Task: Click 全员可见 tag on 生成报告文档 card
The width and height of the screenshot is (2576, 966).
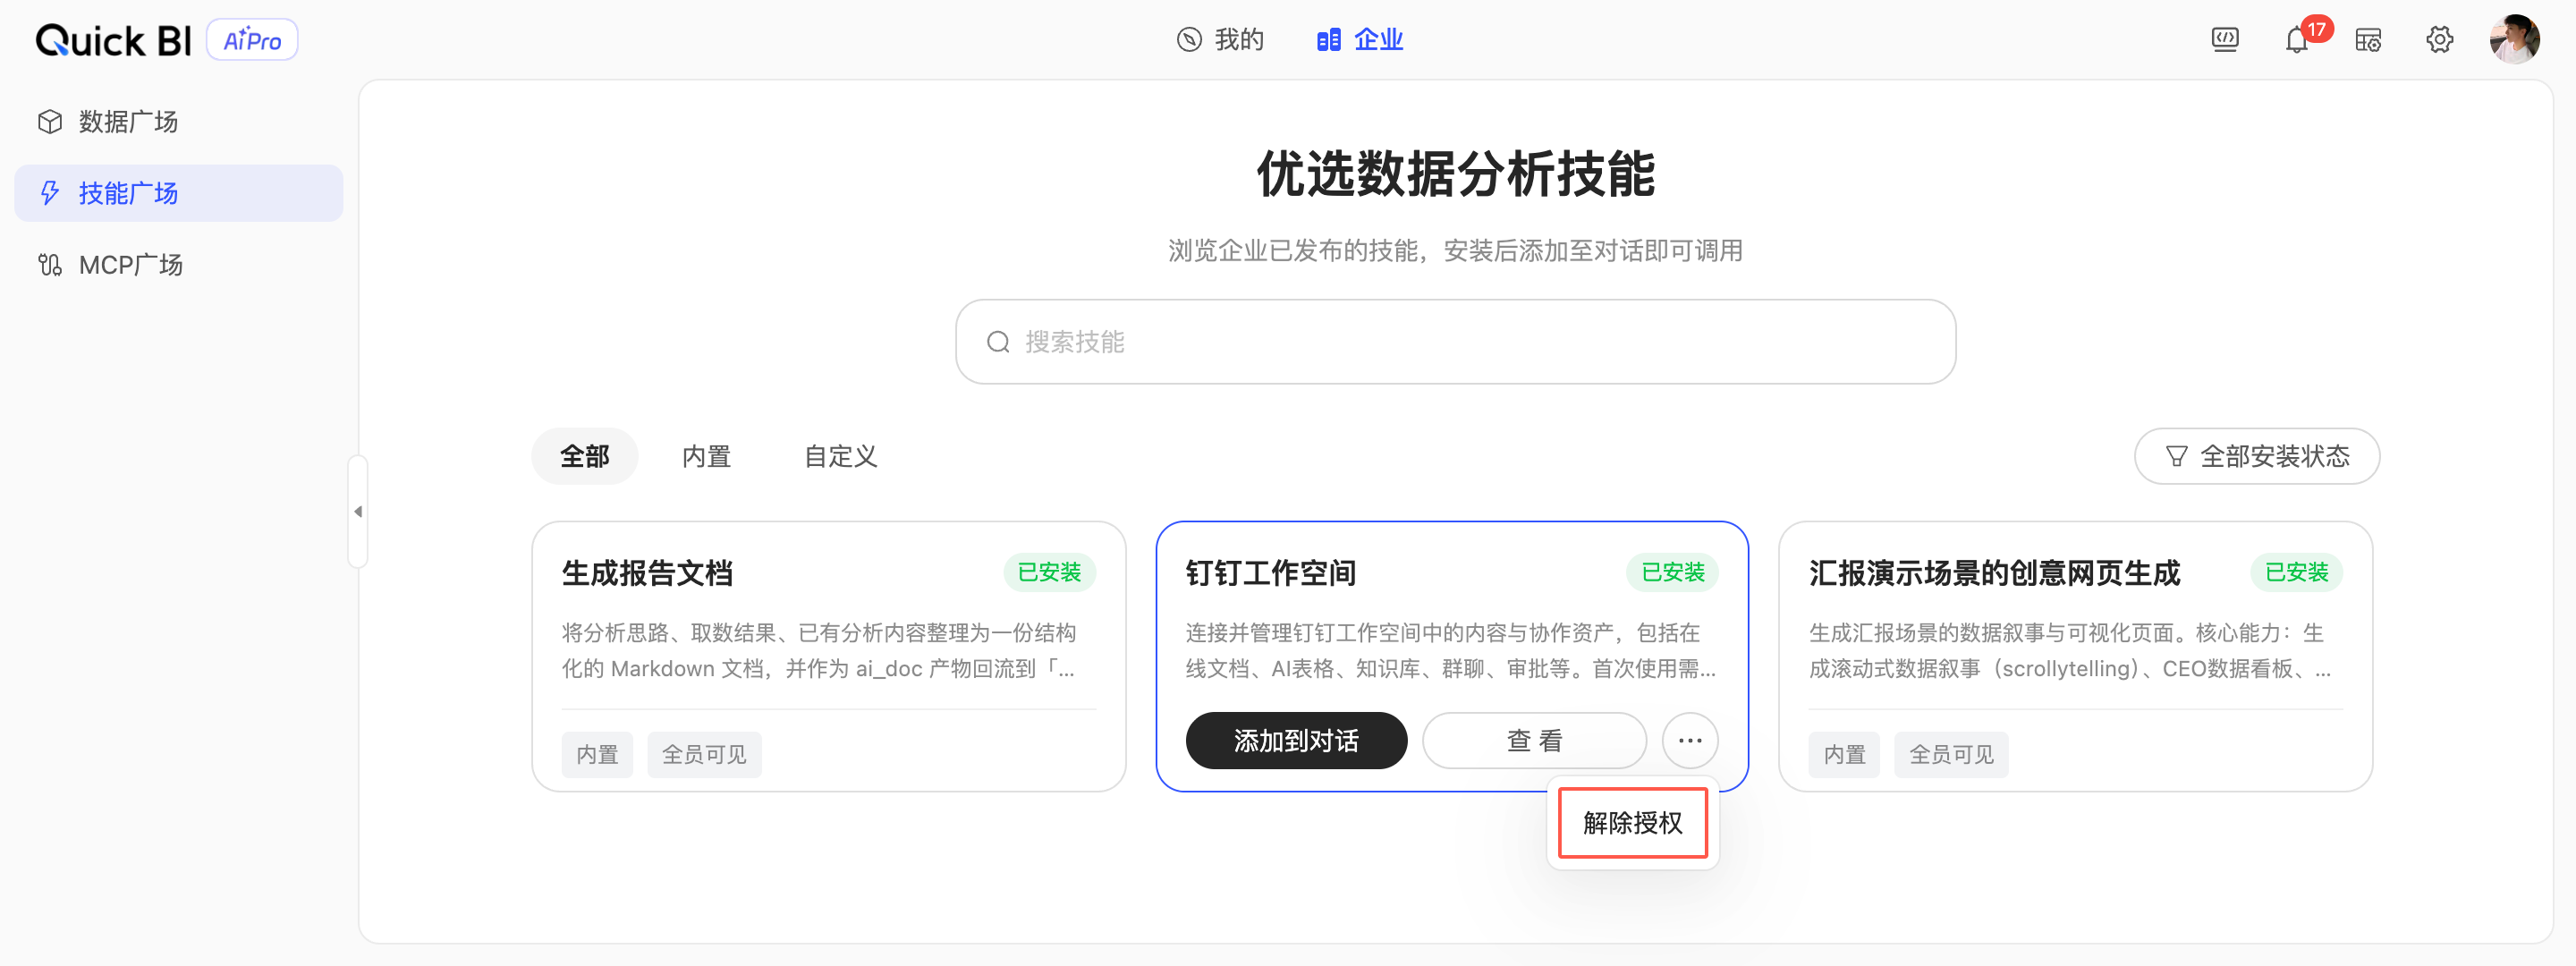Action: coord(704,754)
